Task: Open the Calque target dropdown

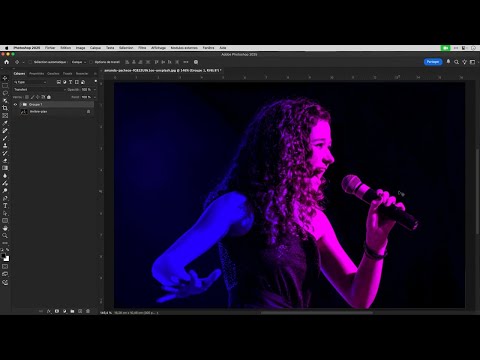Action: coord(79,62)
